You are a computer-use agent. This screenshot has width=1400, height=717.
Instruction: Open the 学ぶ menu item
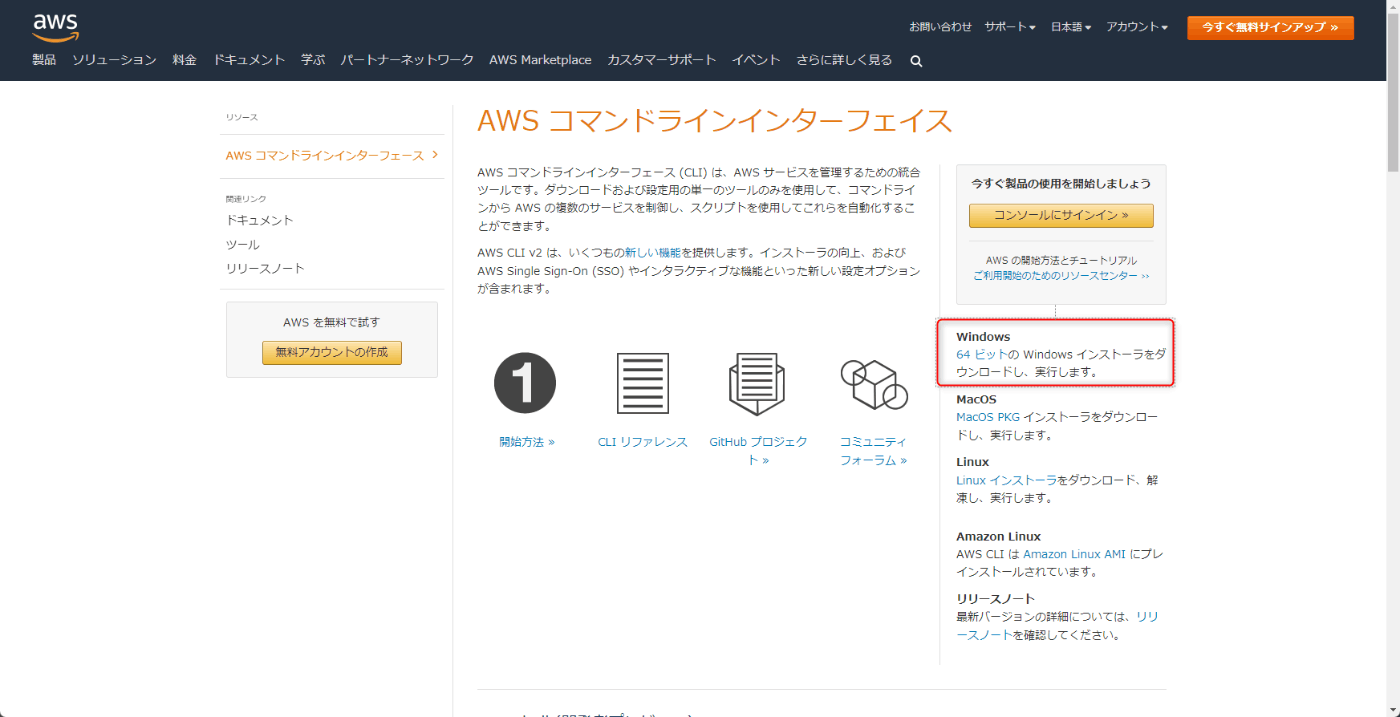[x=313, y=60]
